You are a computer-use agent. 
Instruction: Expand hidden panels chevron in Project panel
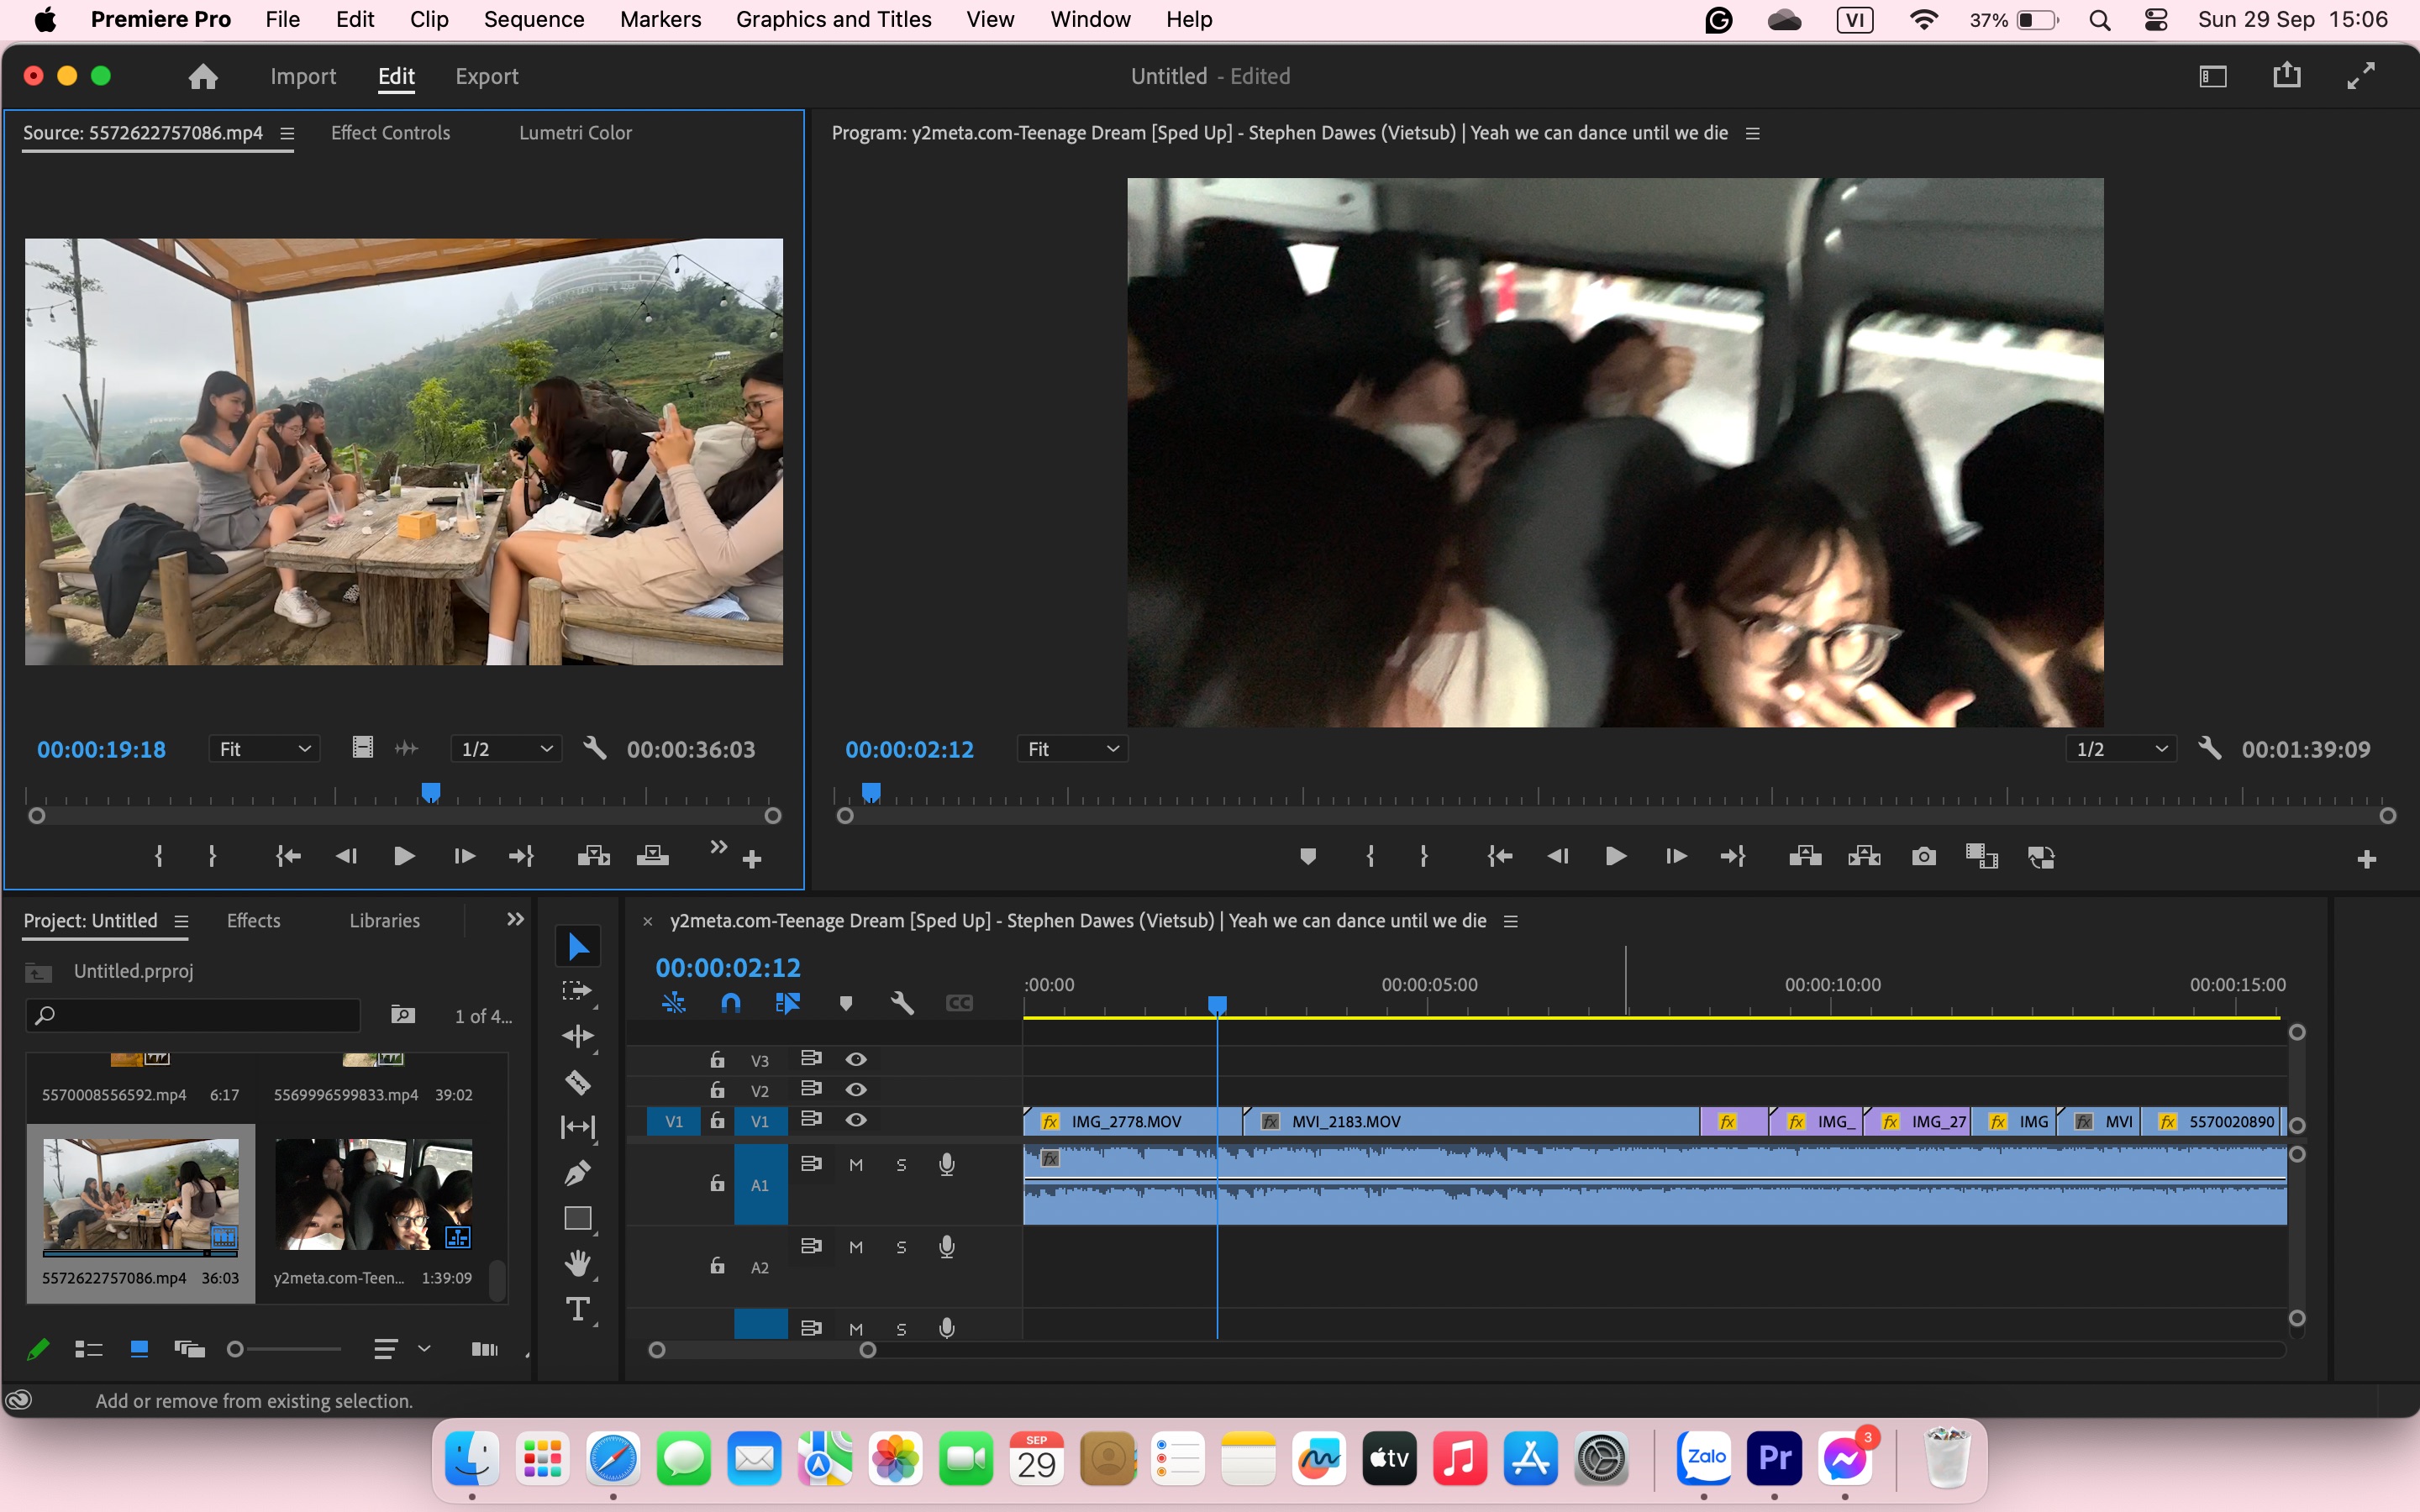[515, 920]
